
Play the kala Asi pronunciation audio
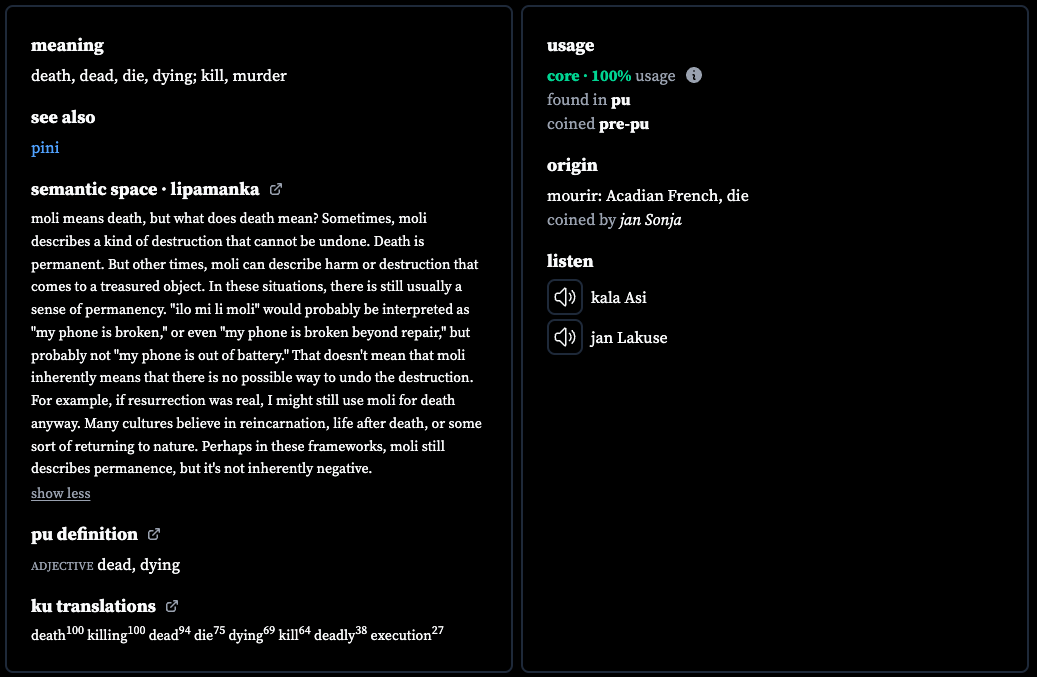coord(565,297)
